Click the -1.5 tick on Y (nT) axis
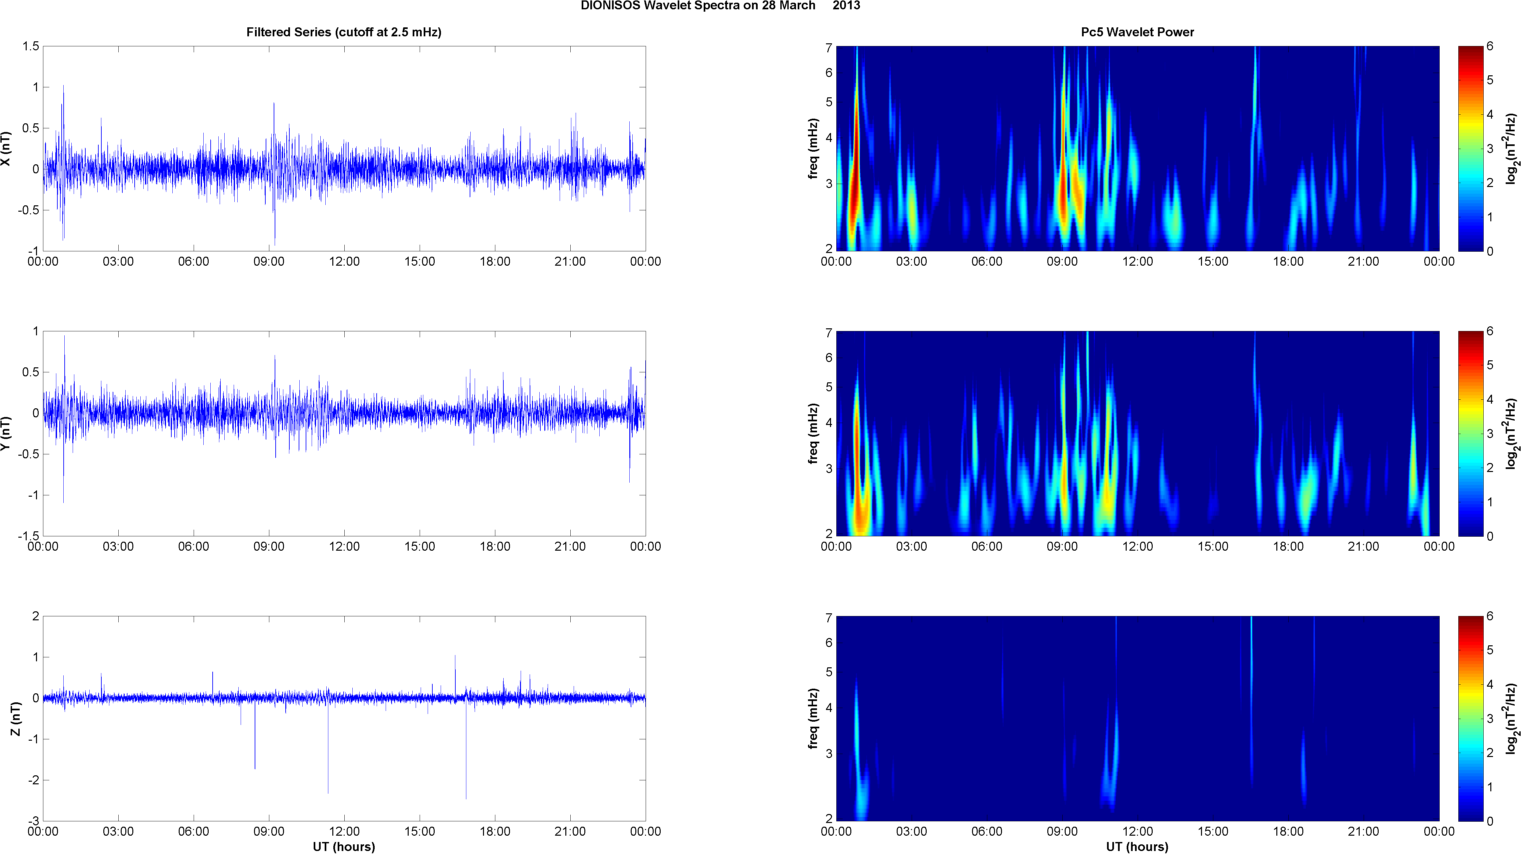1521x854 pixels. pyautogui.click(x=28, y=536)
